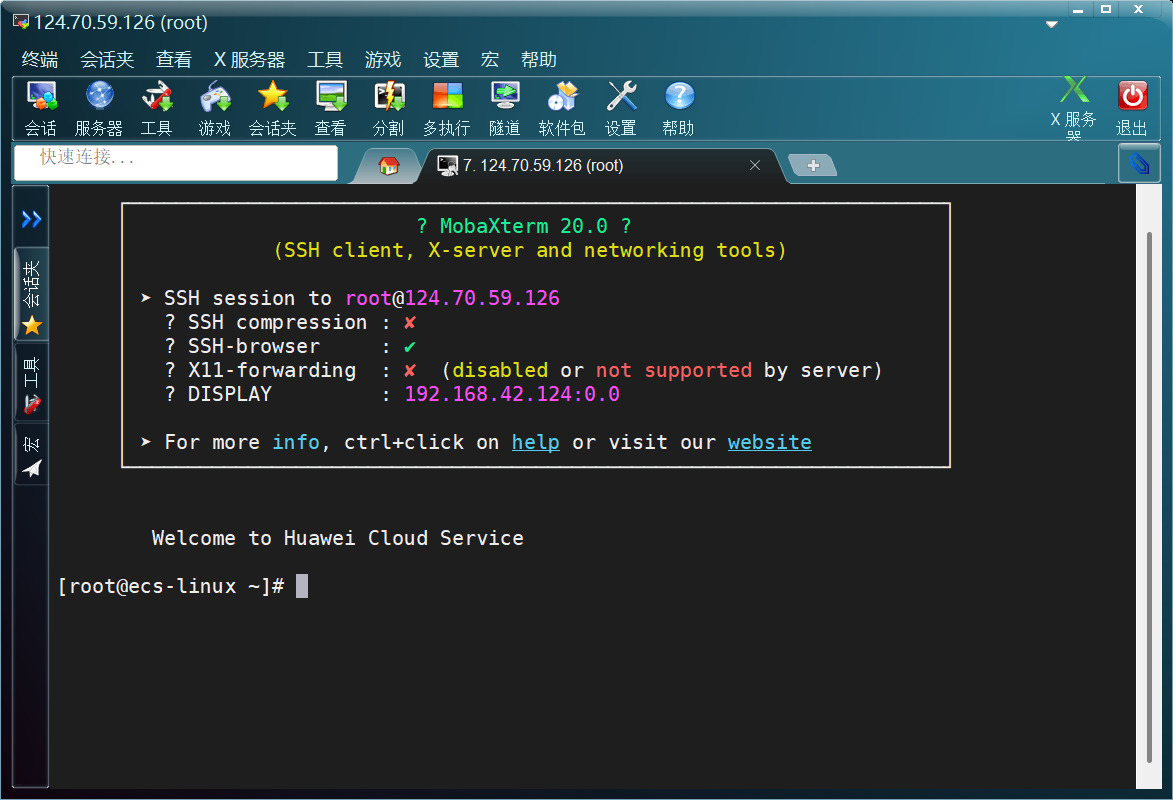Add a new tab with plus button
The width and height of the screenshot is (1173, 800).
click(x=813, y=165)
